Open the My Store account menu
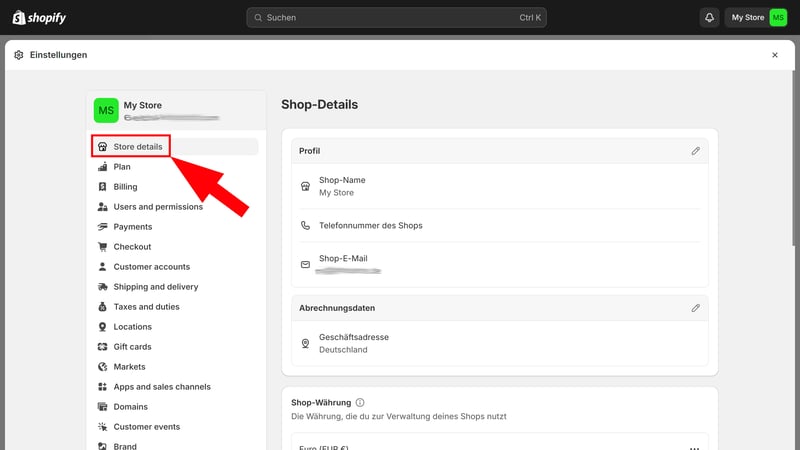Image resolution: width=800 pixels, height=450 pixels. [x=757, y=17]
